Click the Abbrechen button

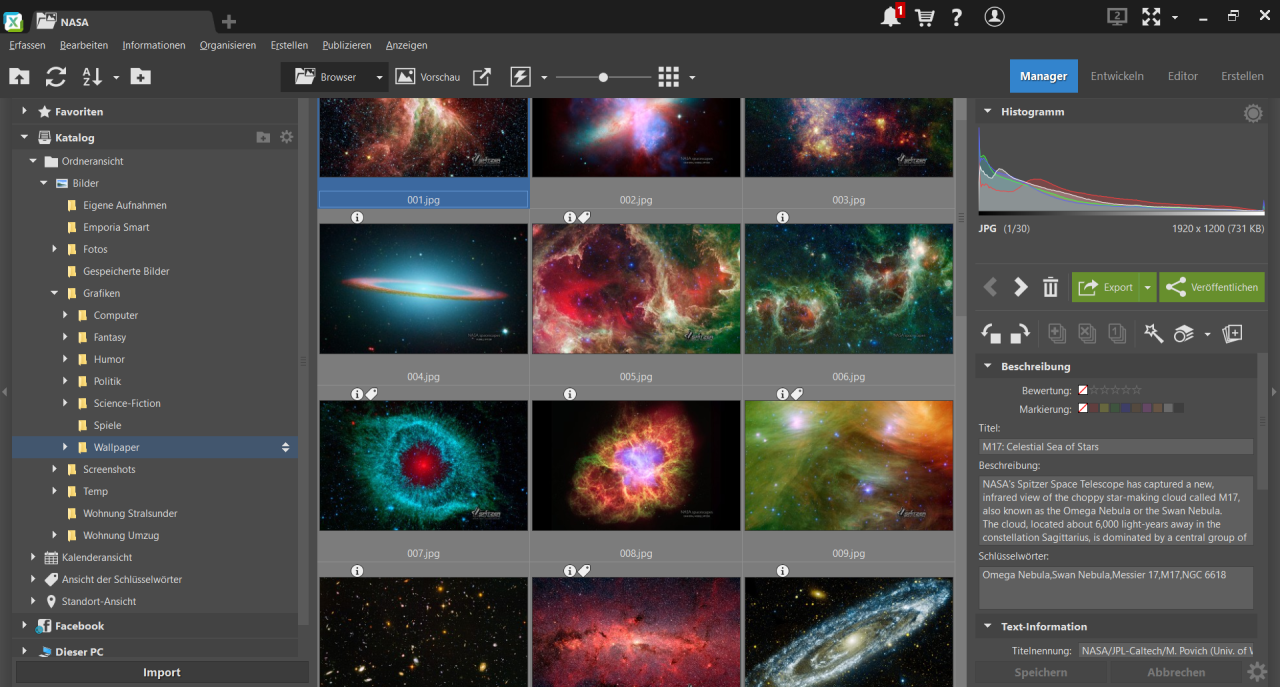pos(1176,672)
